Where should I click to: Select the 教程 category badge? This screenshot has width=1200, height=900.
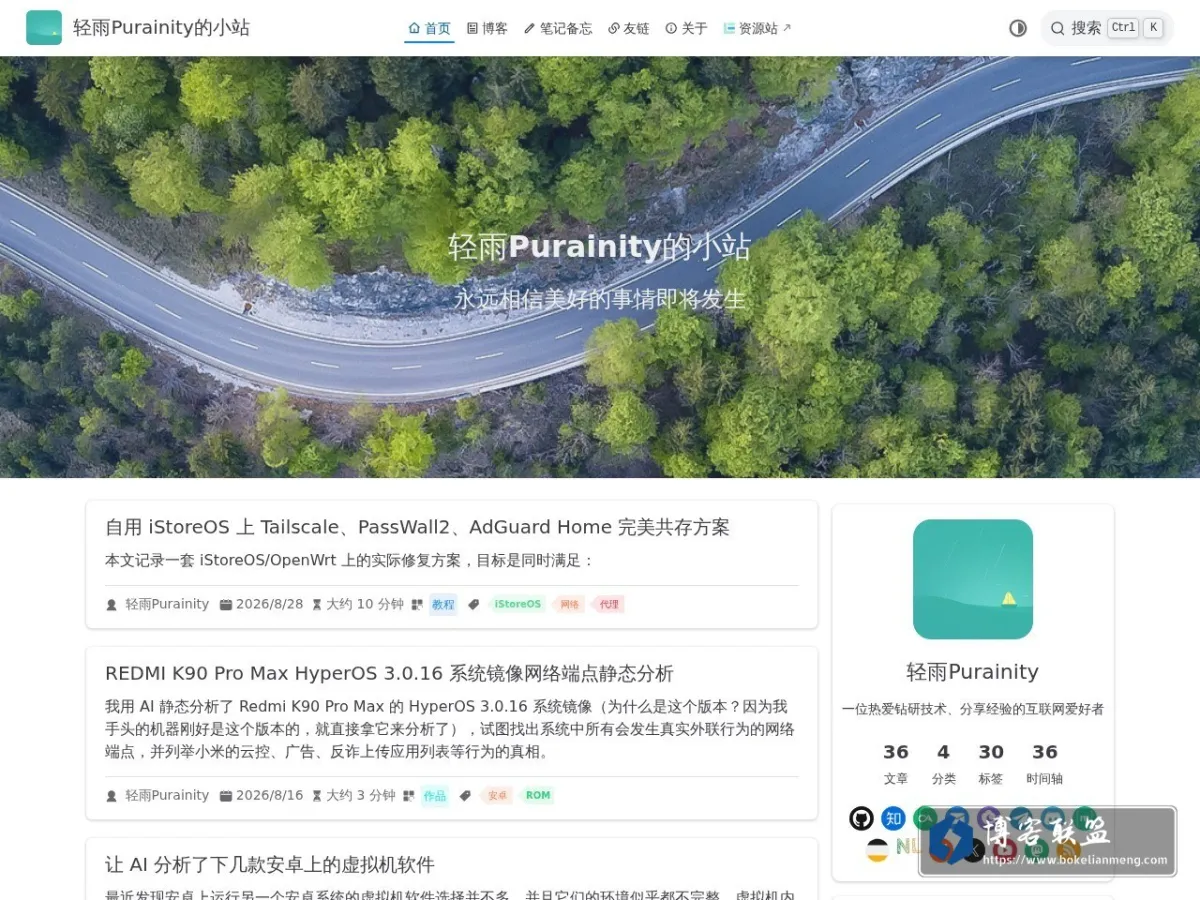(443, 604)
